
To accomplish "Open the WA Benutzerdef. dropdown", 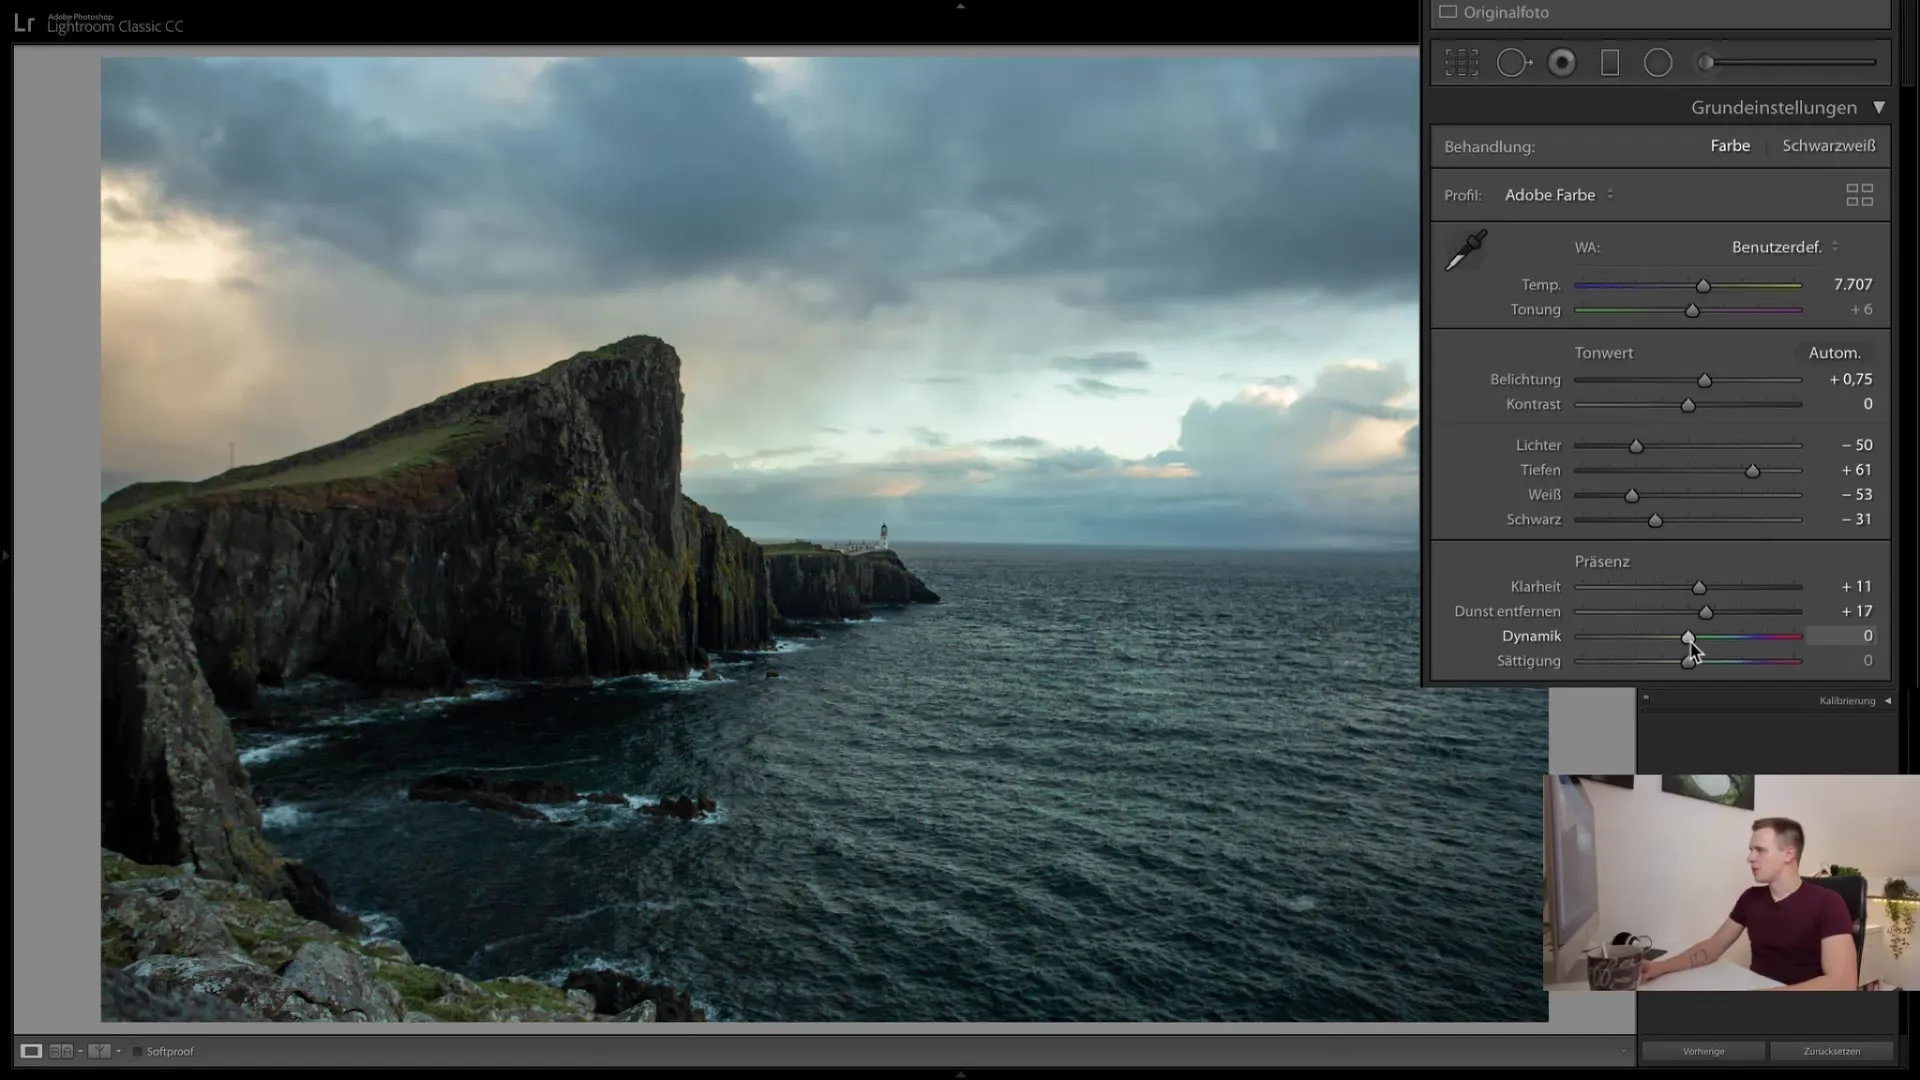I will tap(1785, 247).
